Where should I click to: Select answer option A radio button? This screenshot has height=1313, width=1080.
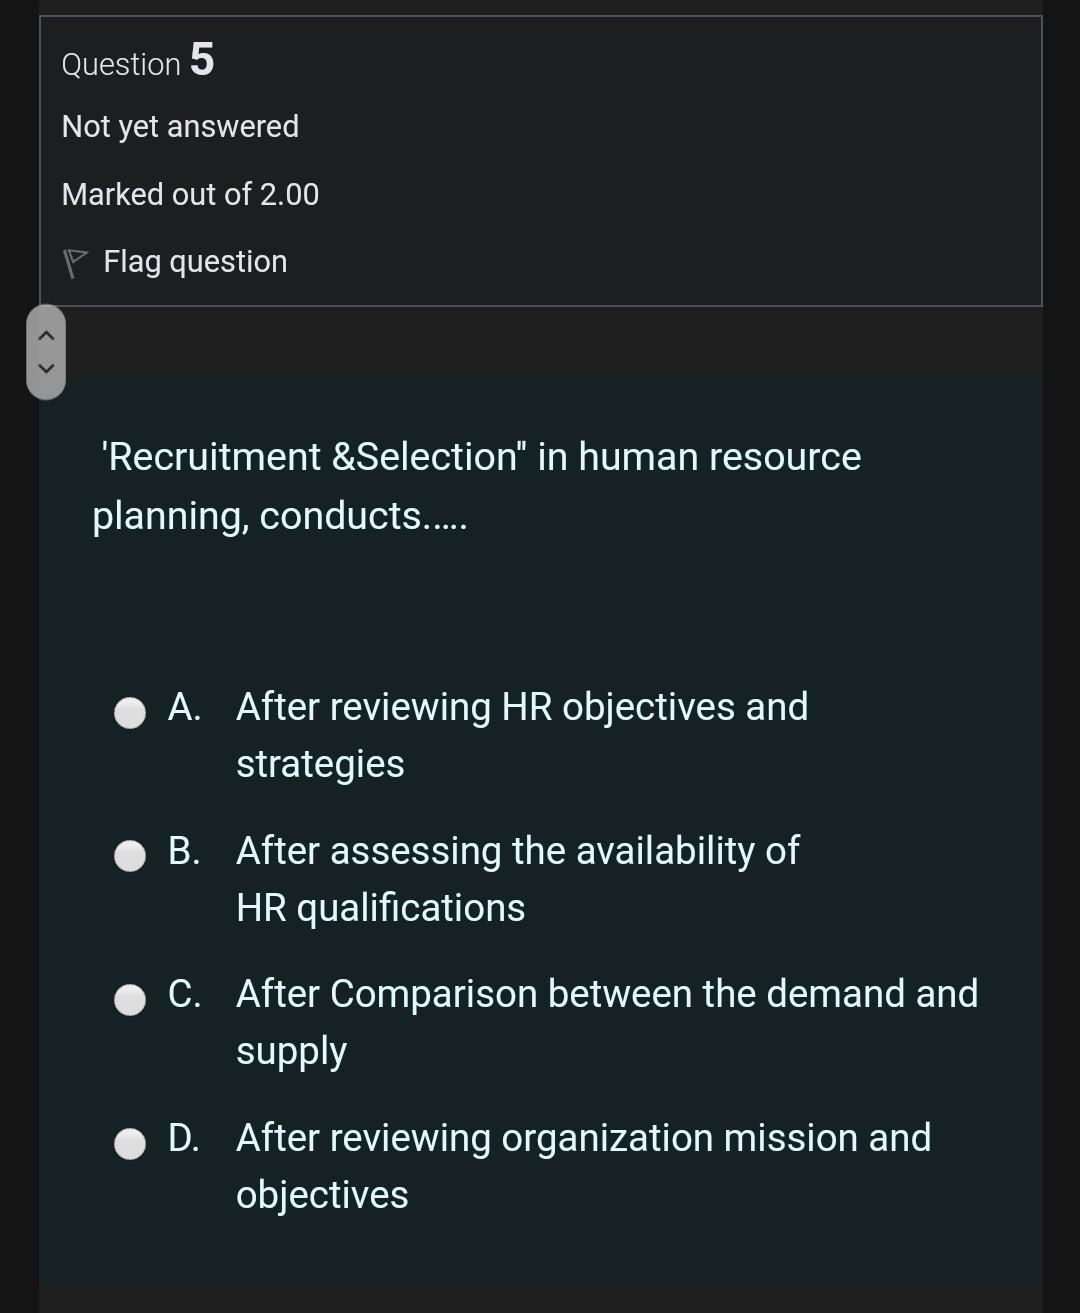(x=129, y=713)
